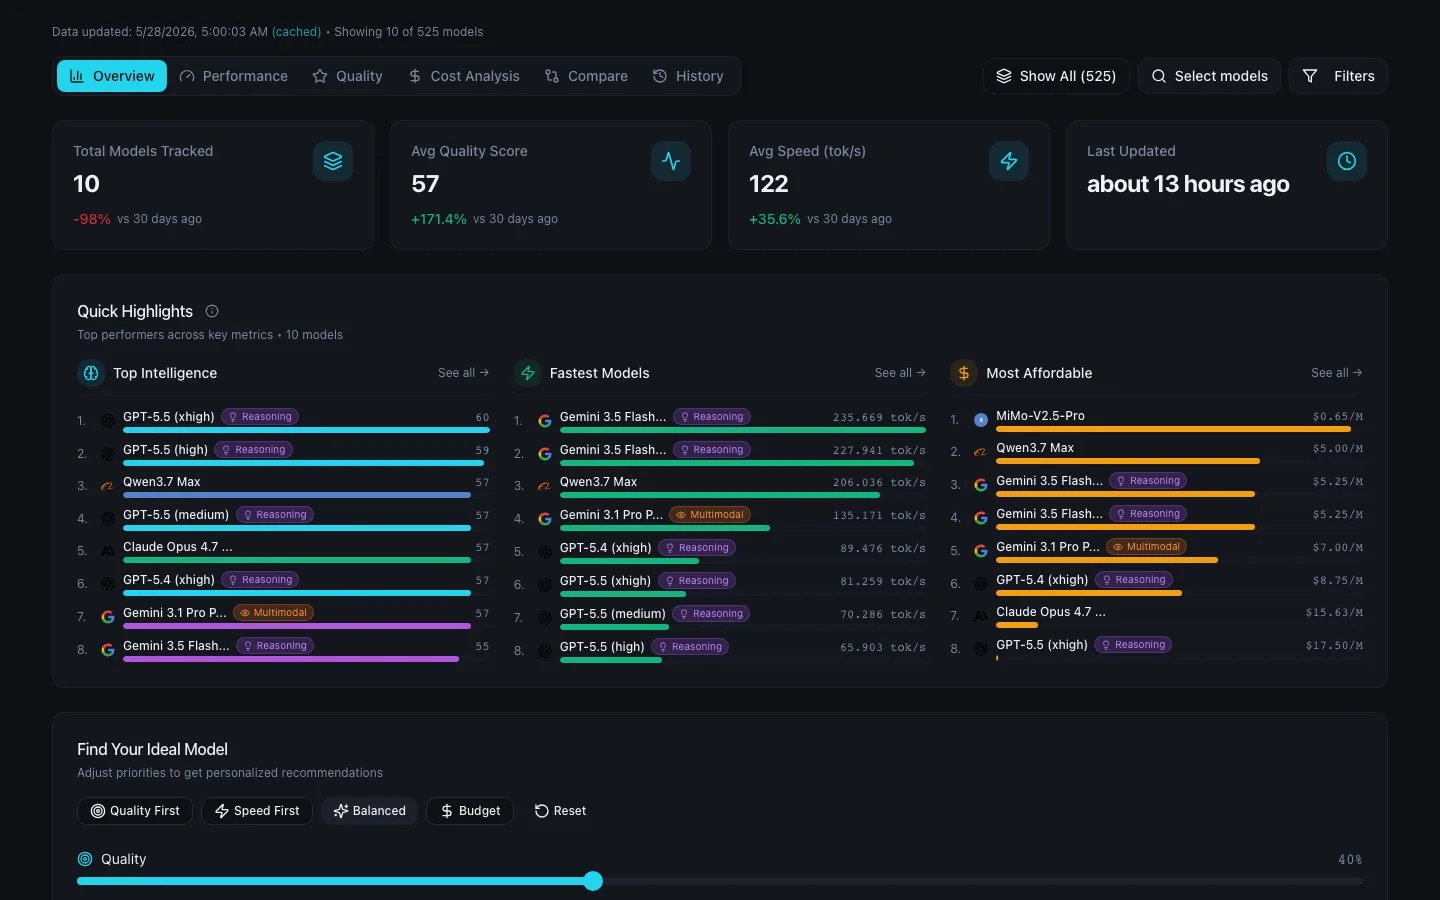Click the (cached) status link
Viewport: 1440px width, 900px height.
point(297,32)
